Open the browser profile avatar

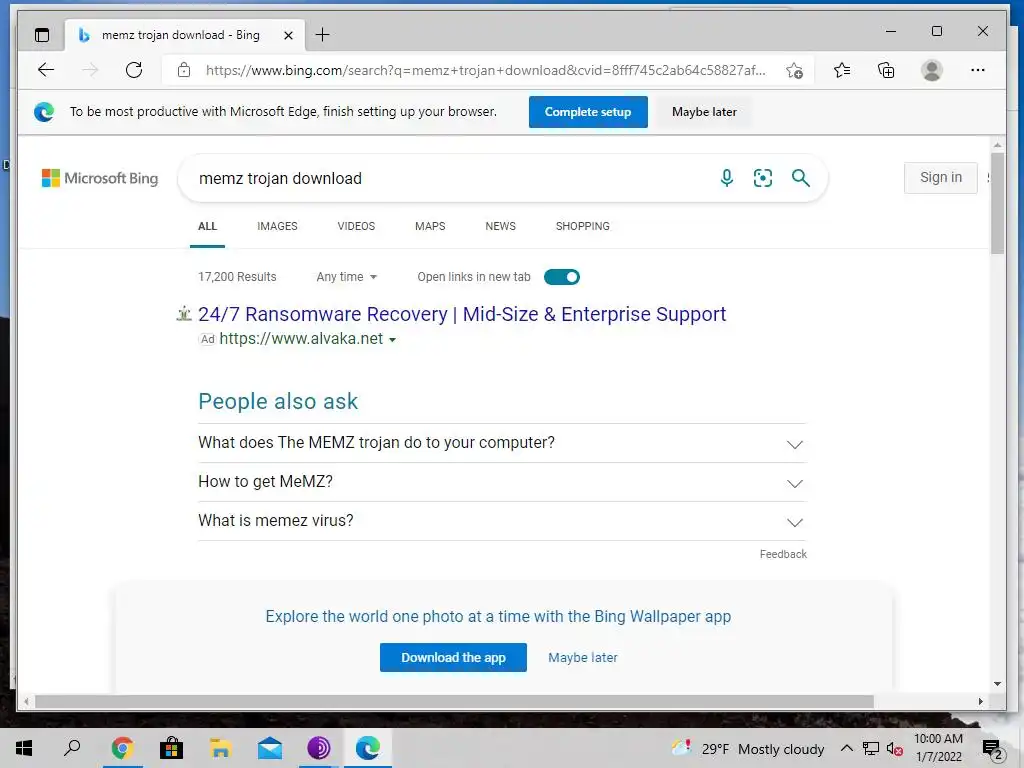931,70
